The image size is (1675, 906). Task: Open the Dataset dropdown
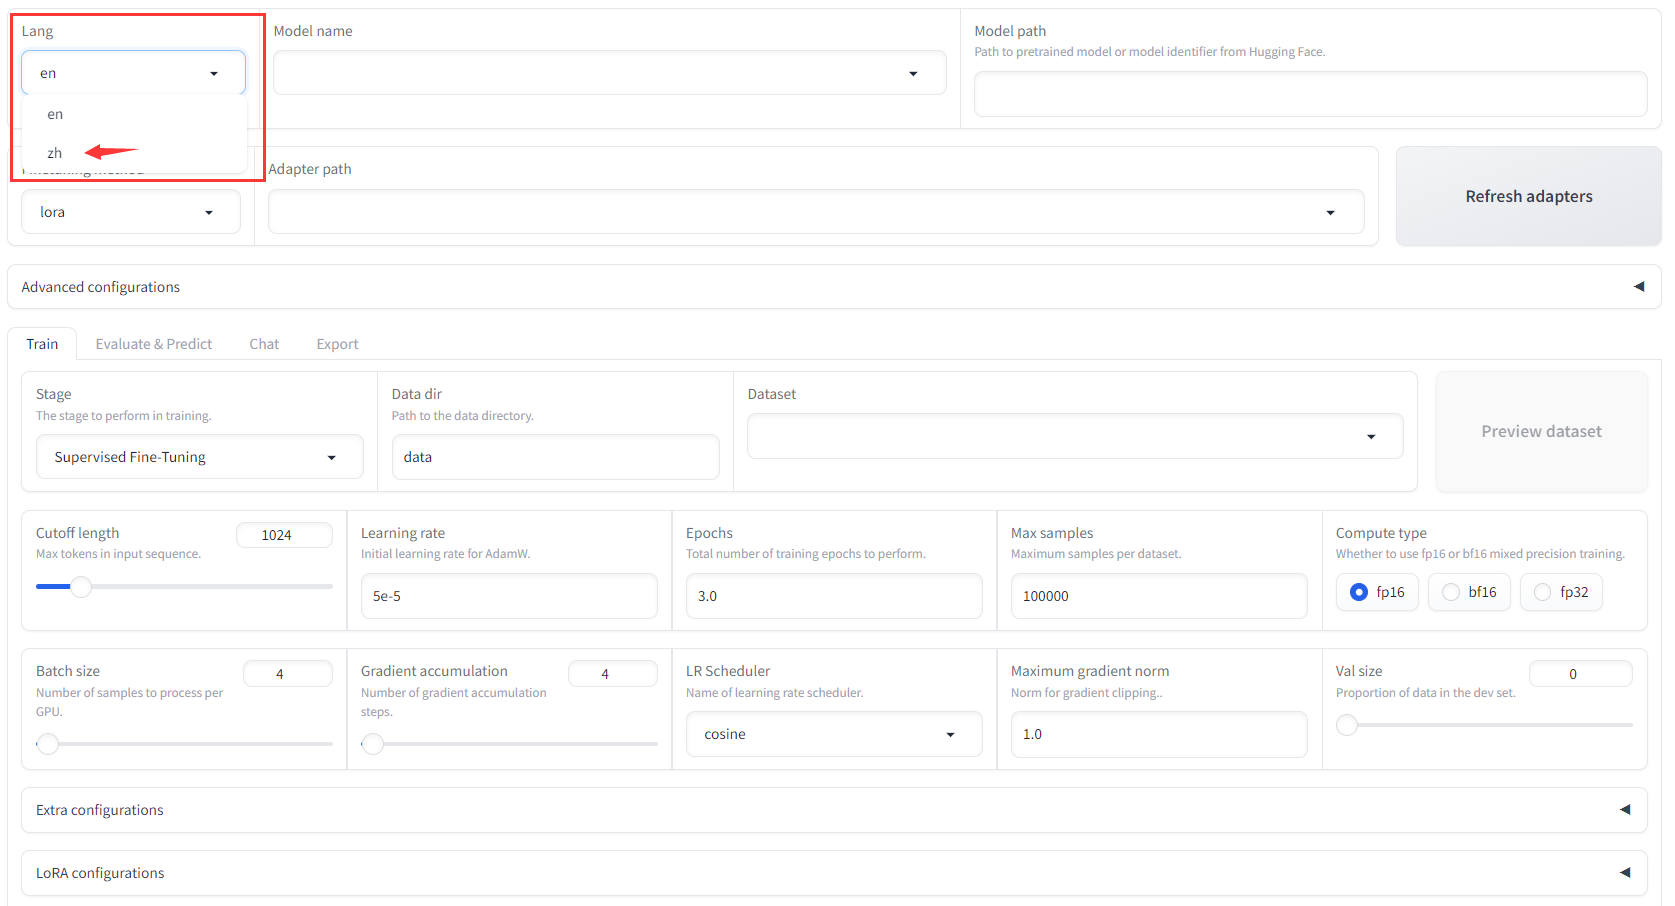click(x=1075, y=436)
